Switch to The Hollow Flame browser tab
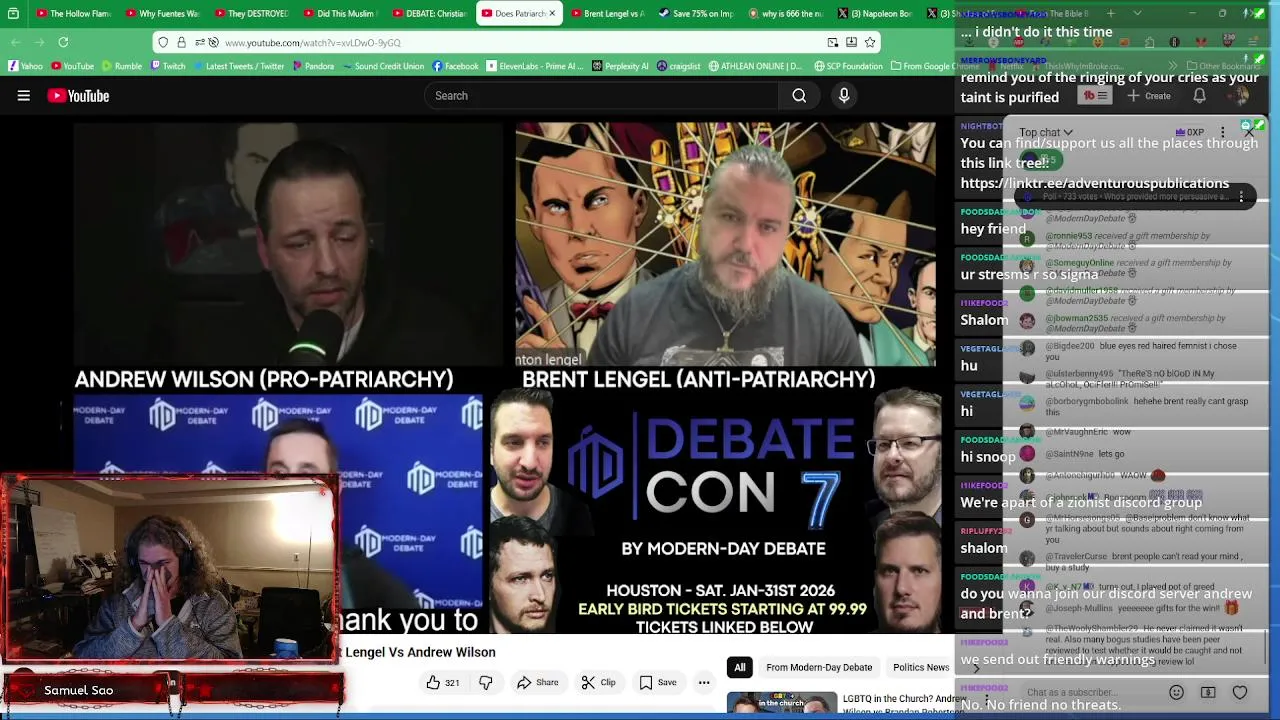Image resolution: width=1280 pixels, height=720 pixels. click(73, 14)
